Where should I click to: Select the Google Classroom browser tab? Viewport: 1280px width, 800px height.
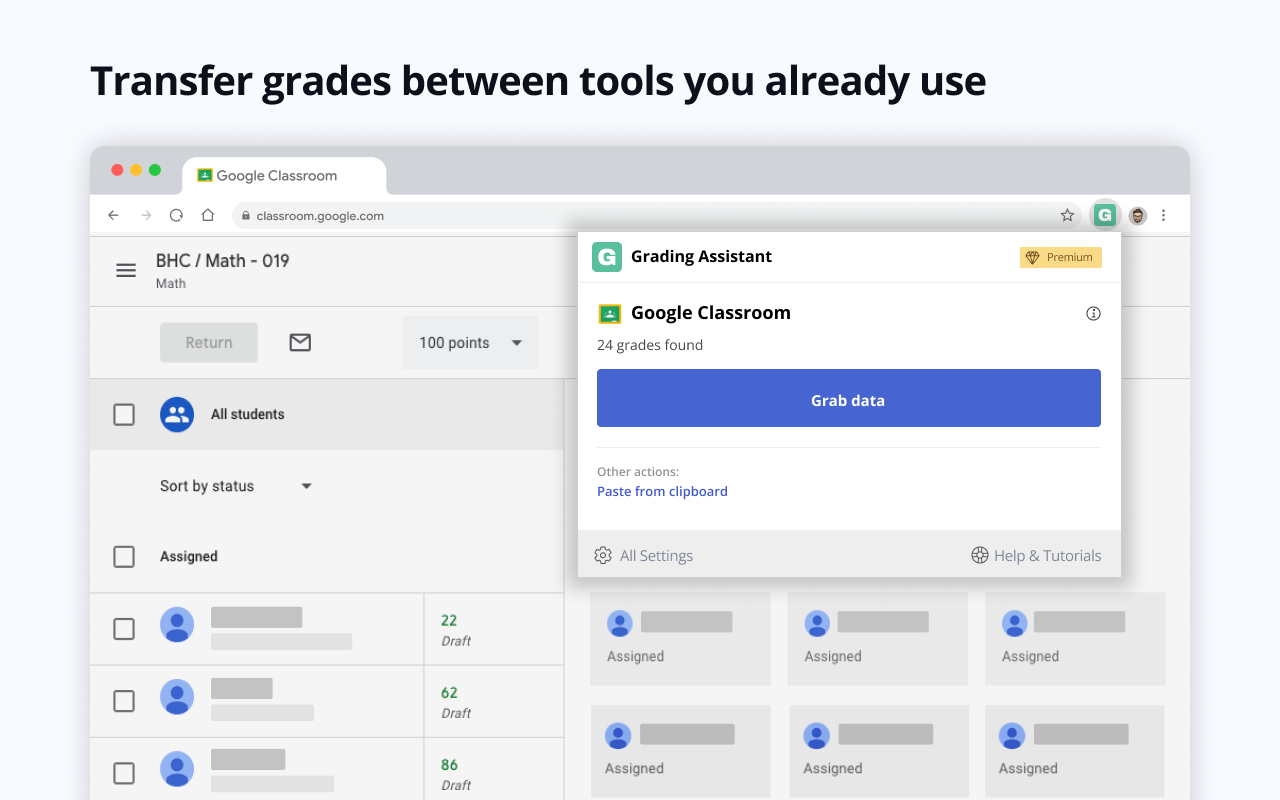click(x=284, y=176)
